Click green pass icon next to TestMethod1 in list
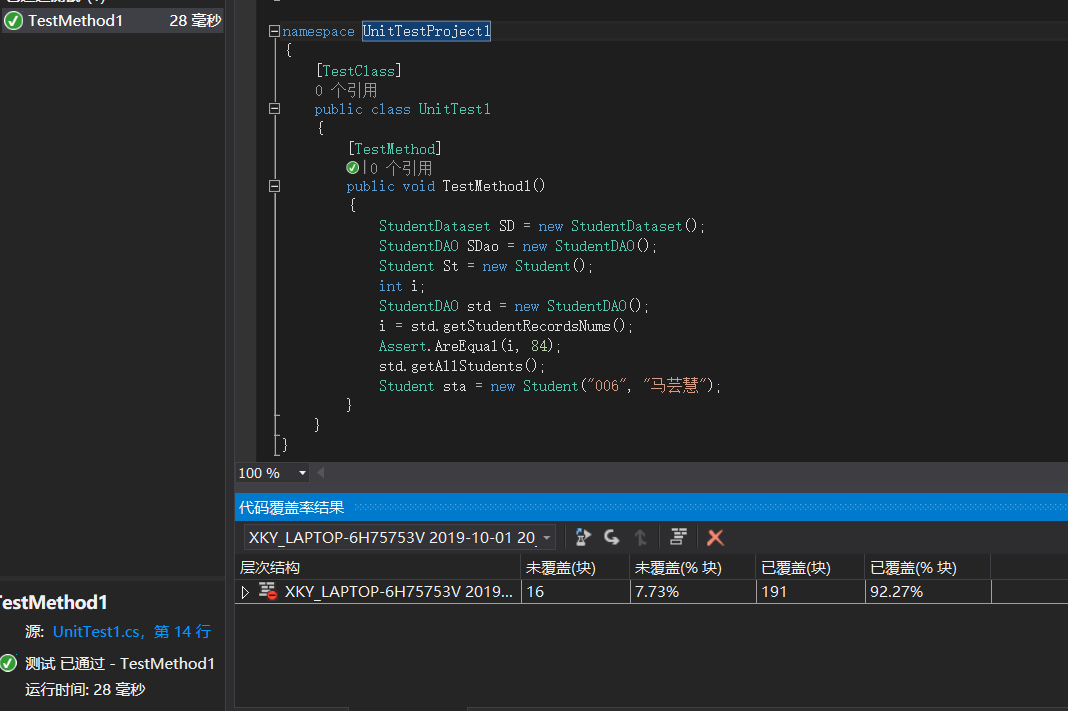This screenshot has width=1068, height=711. point(14,21)
